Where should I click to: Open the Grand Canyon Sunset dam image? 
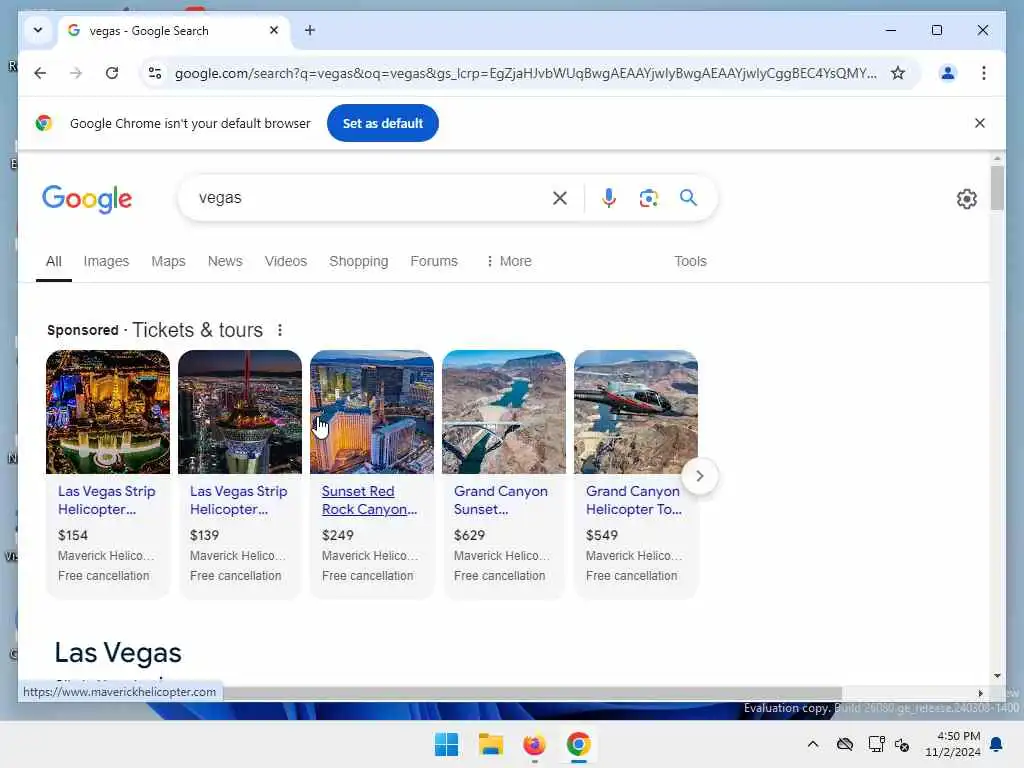point(504,411)
